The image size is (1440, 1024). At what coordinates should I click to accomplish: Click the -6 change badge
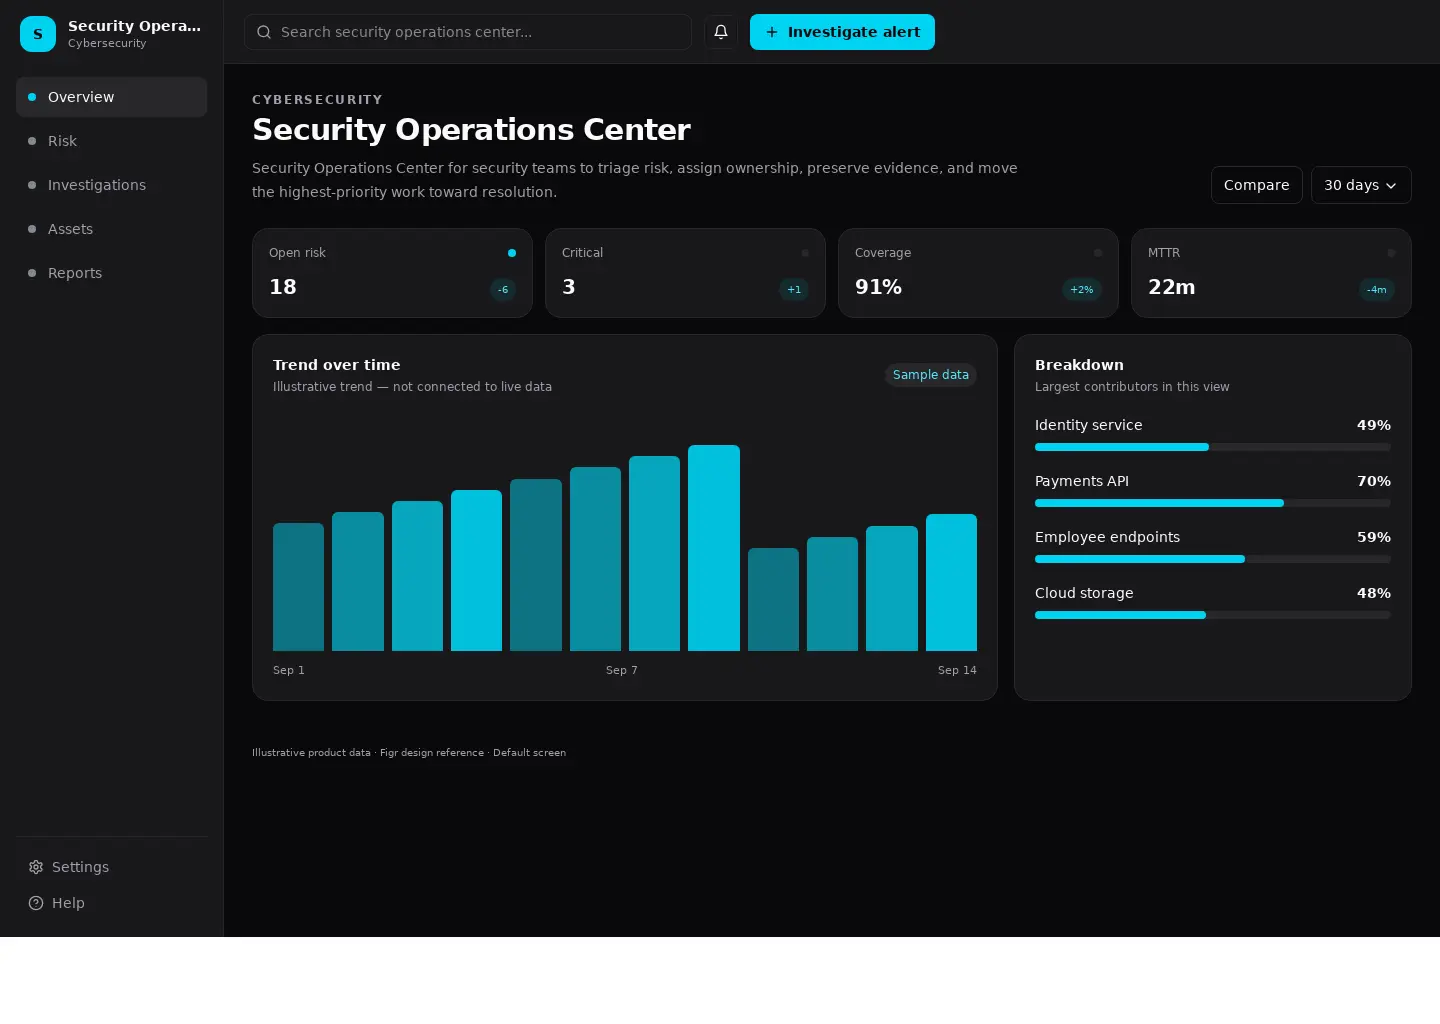coord(503,290)
